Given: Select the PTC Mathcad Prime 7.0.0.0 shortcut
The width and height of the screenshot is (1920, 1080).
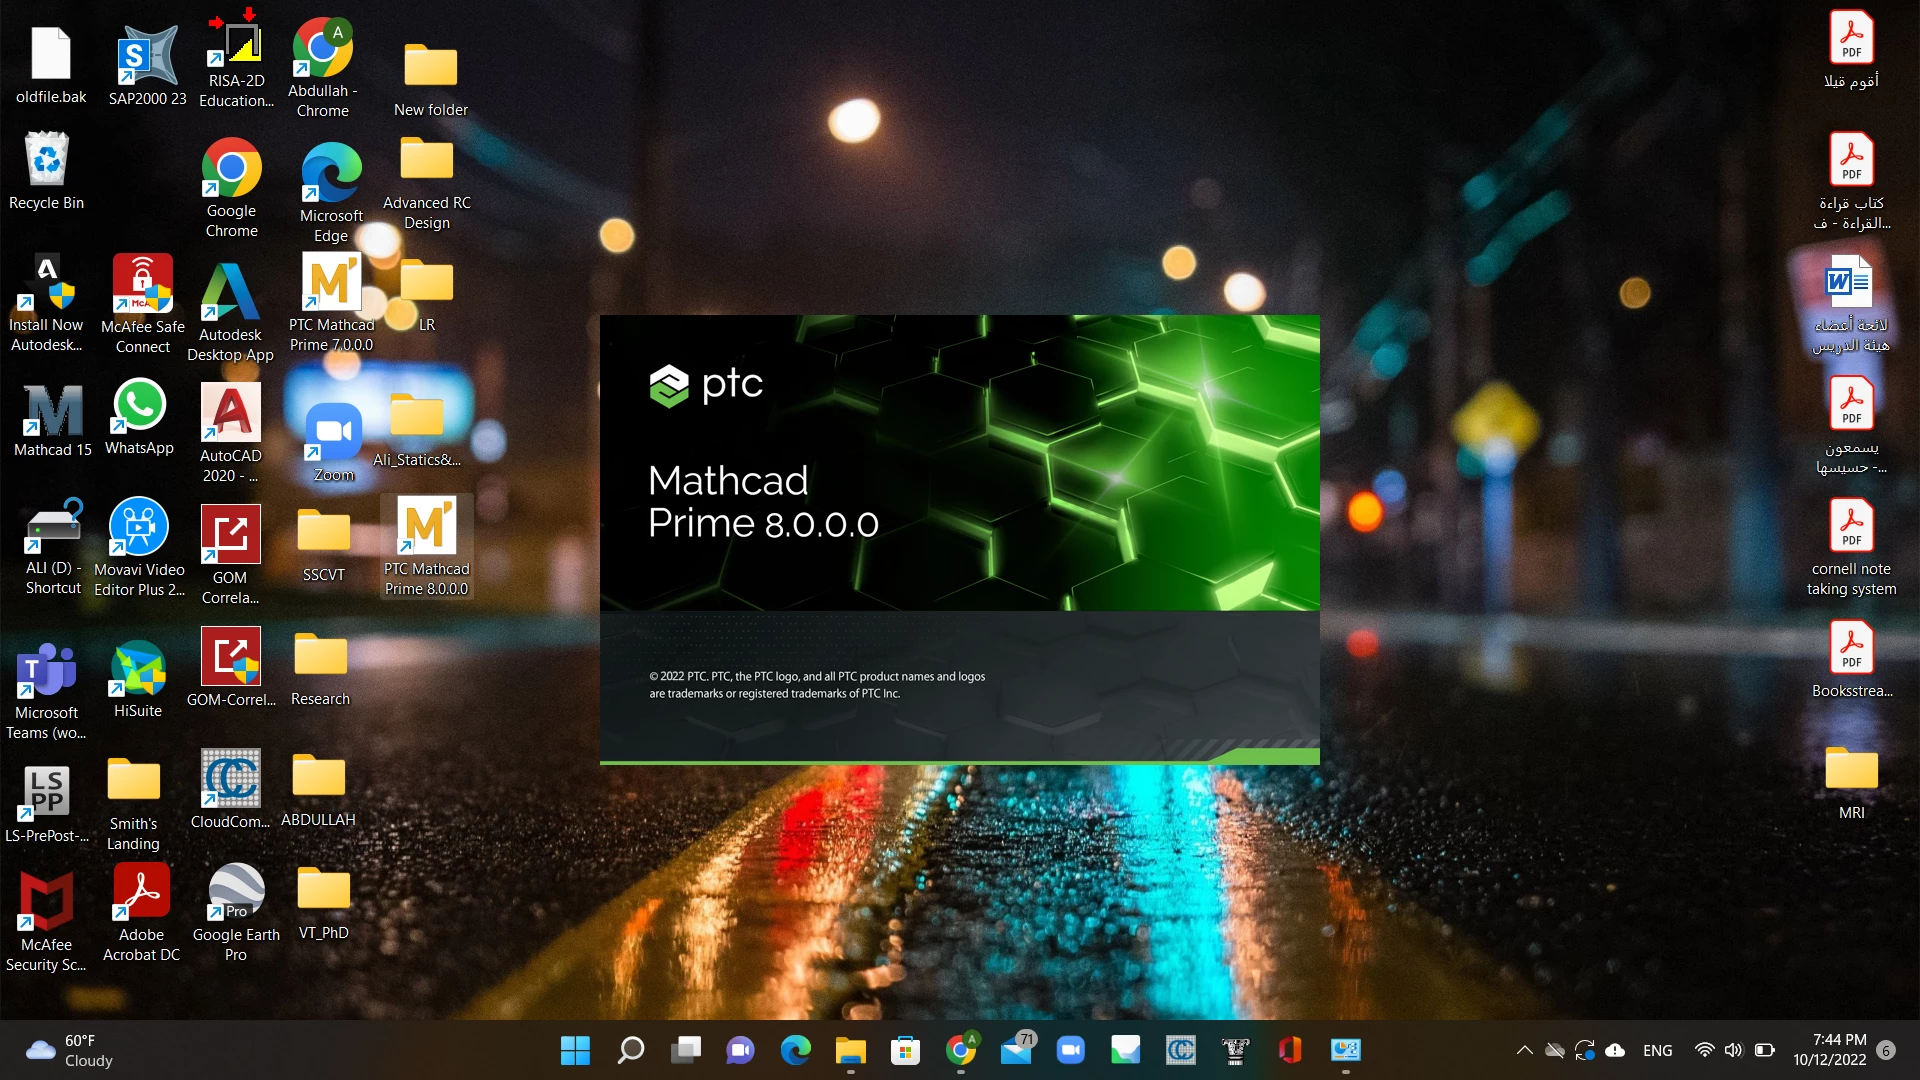Looking at the screenshot, I should coord(331,284).
